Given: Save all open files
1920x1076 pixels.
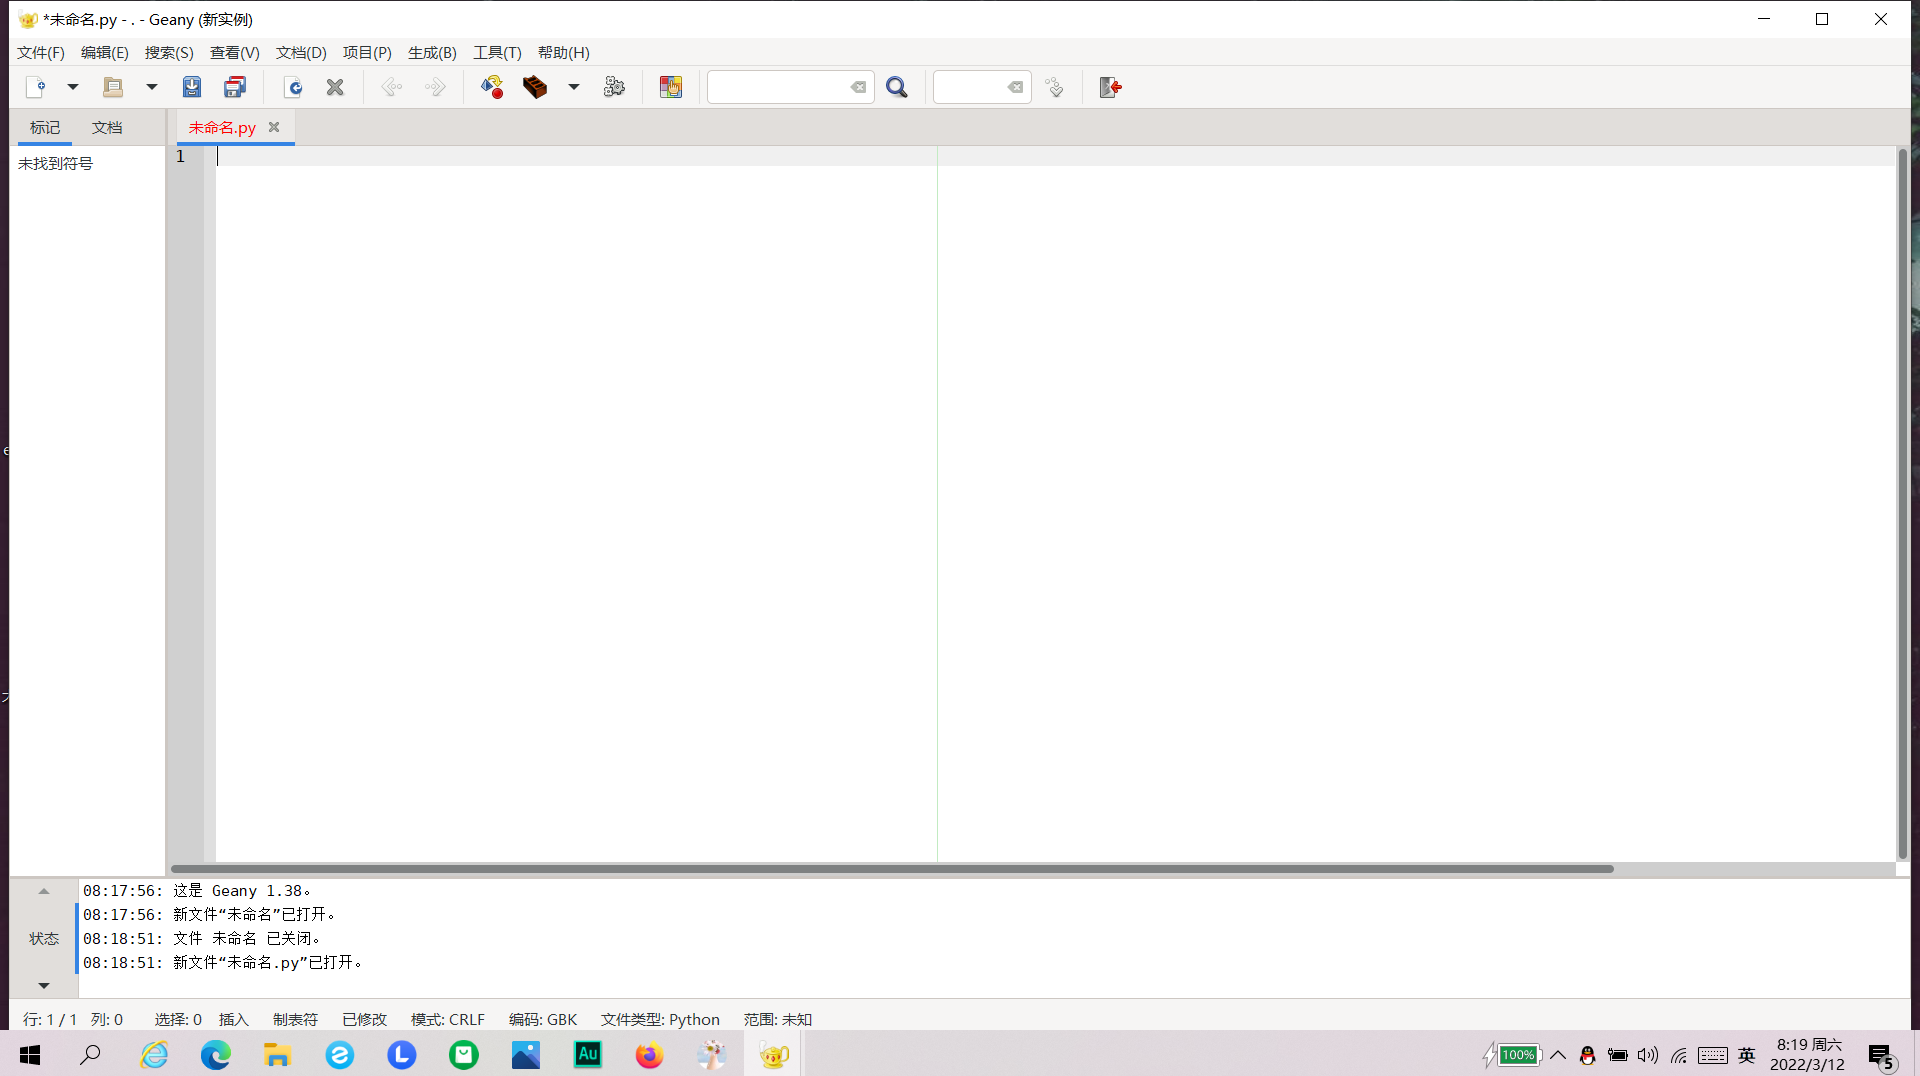Looking at the screenshot, I should pos(234,87).
